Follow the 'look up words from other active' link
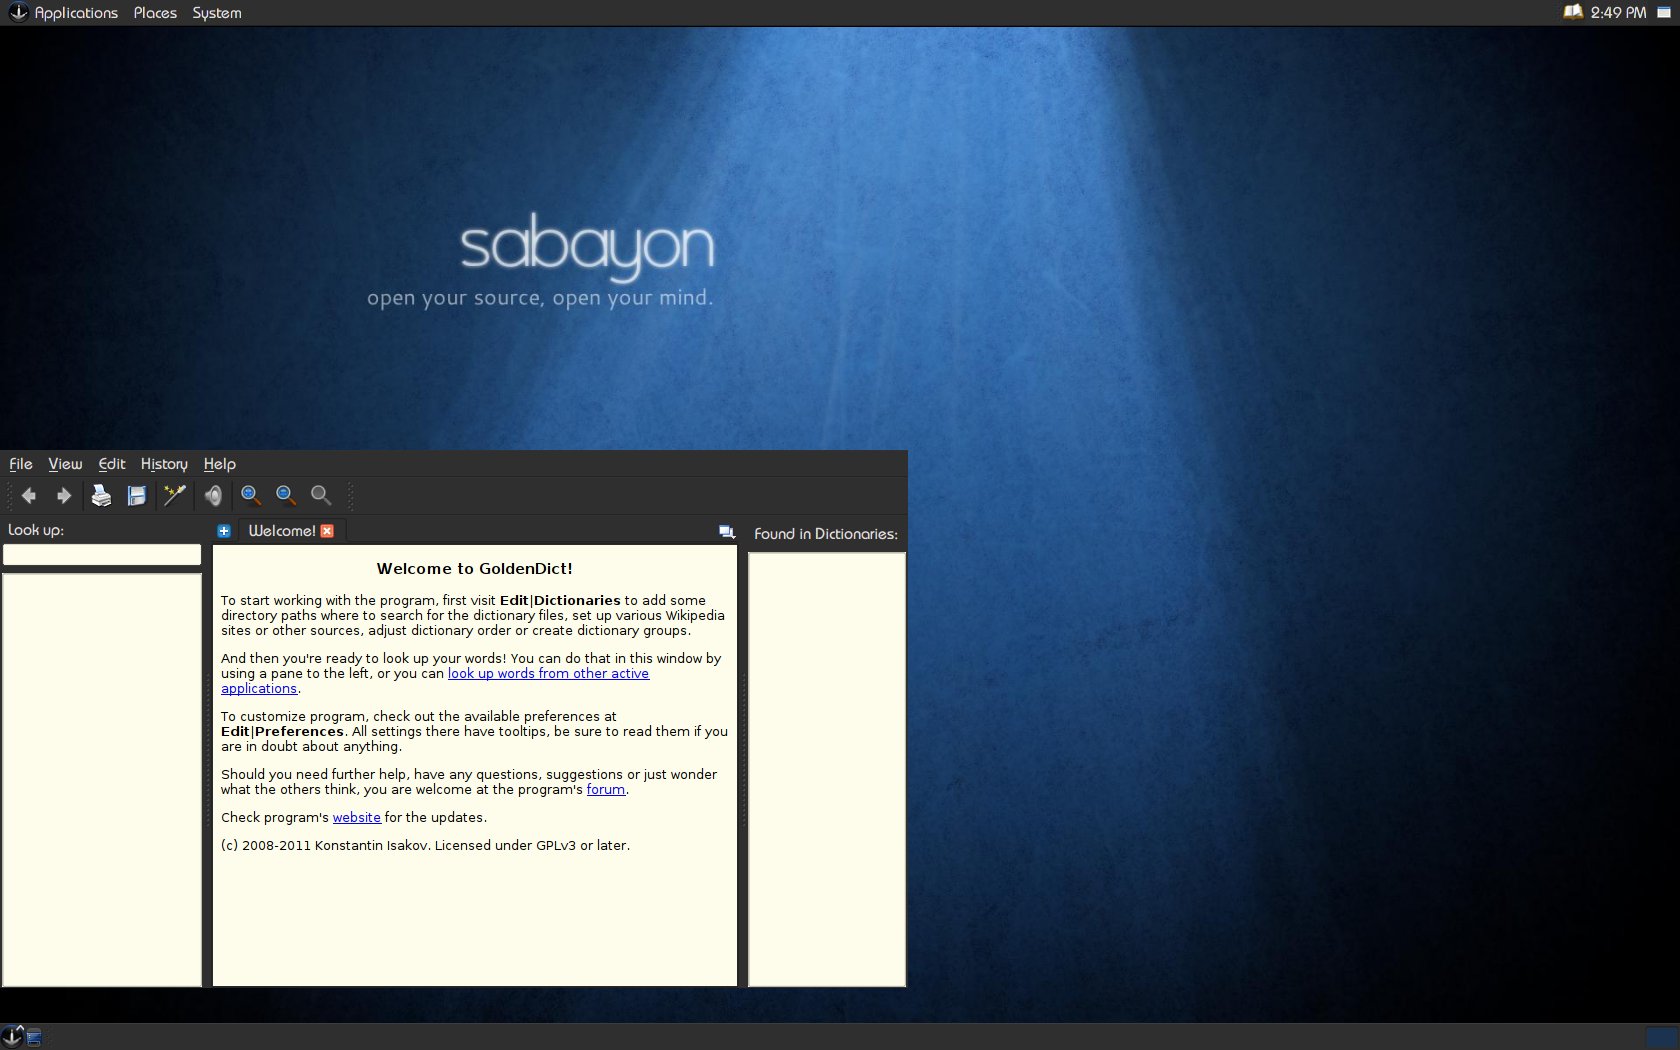 coord(548,674)
